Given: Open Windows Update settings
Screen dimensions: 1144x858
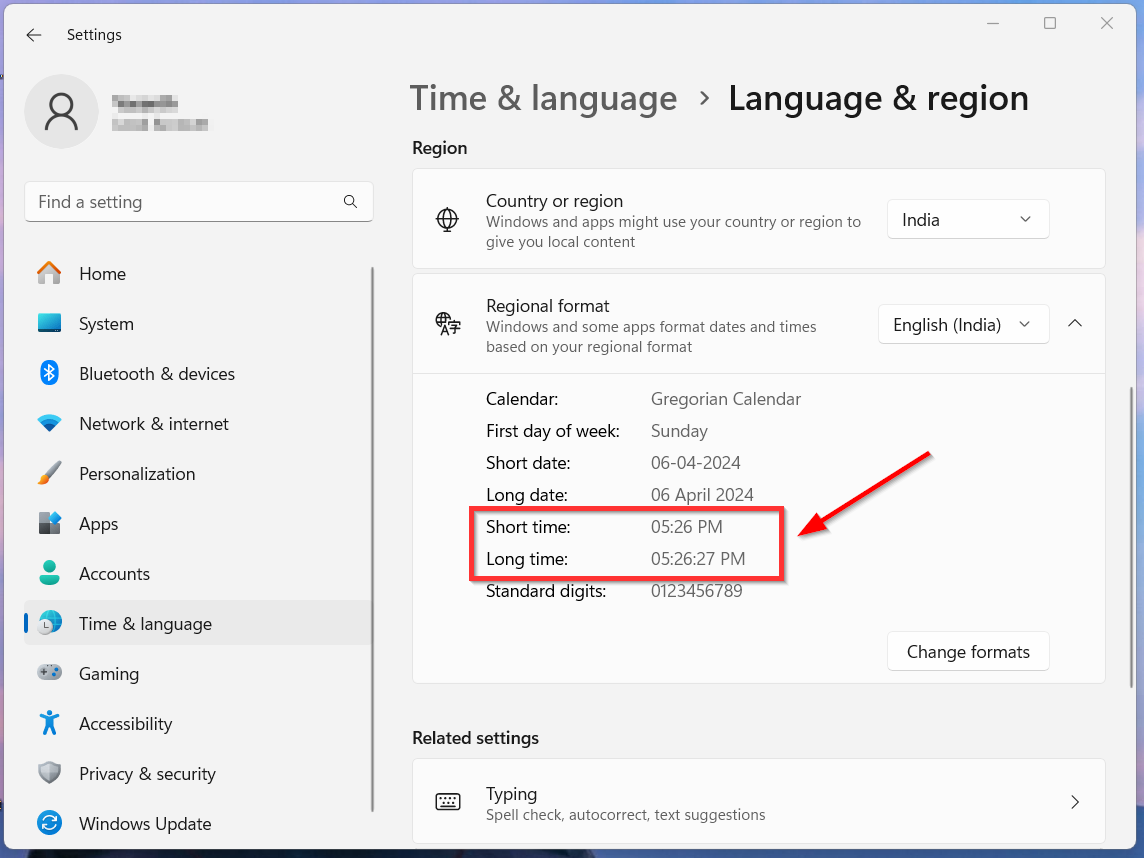Looking at the screenshot, I should point(198,823).
